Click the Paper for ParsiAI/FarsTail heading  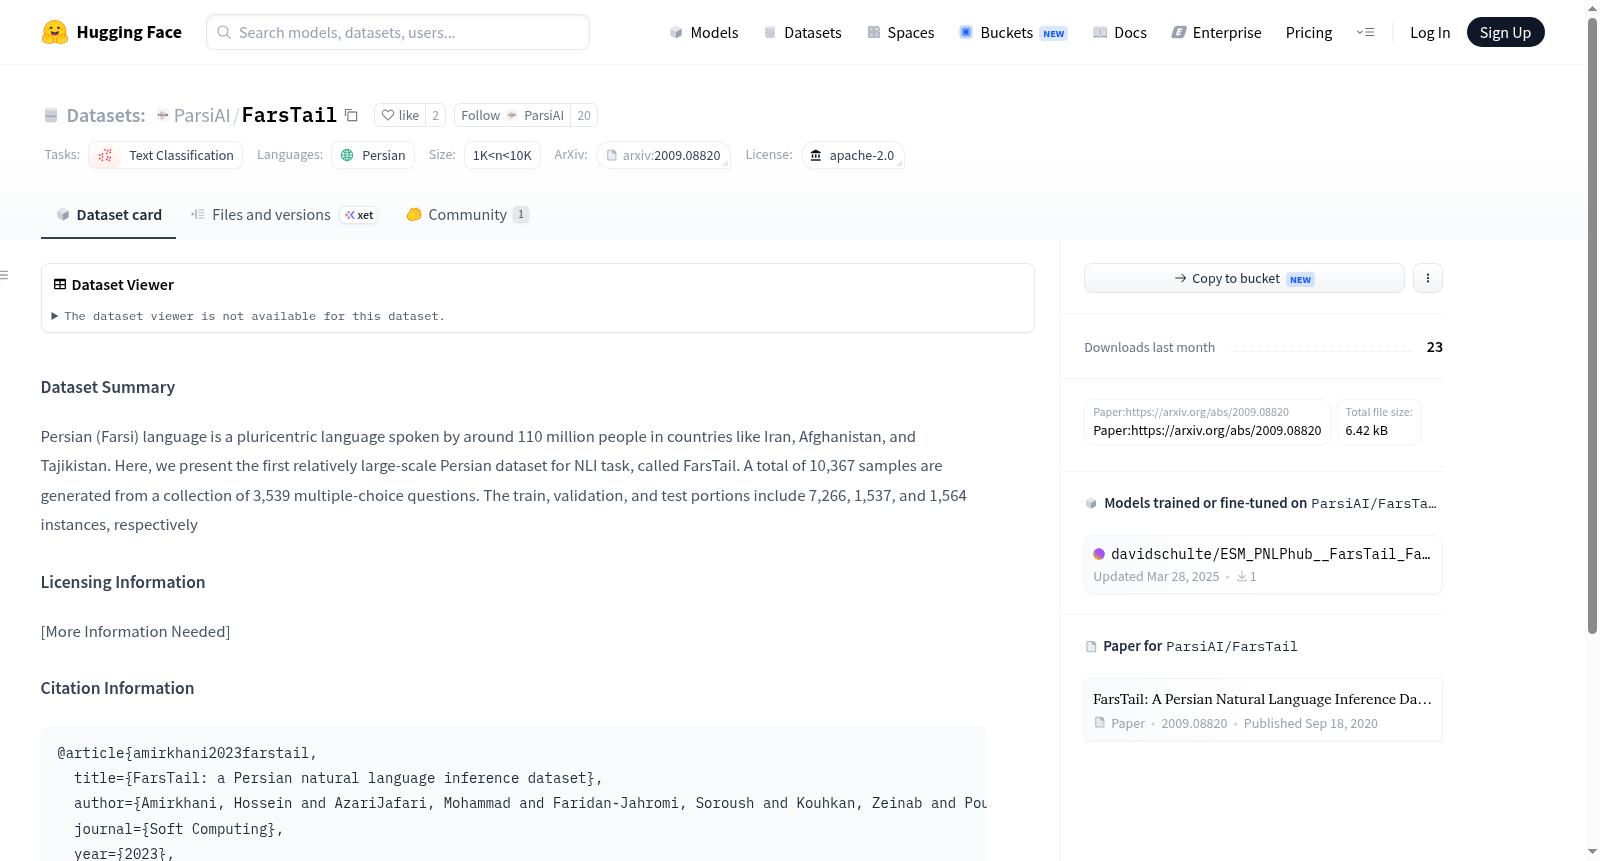(x=1200, y=646)
